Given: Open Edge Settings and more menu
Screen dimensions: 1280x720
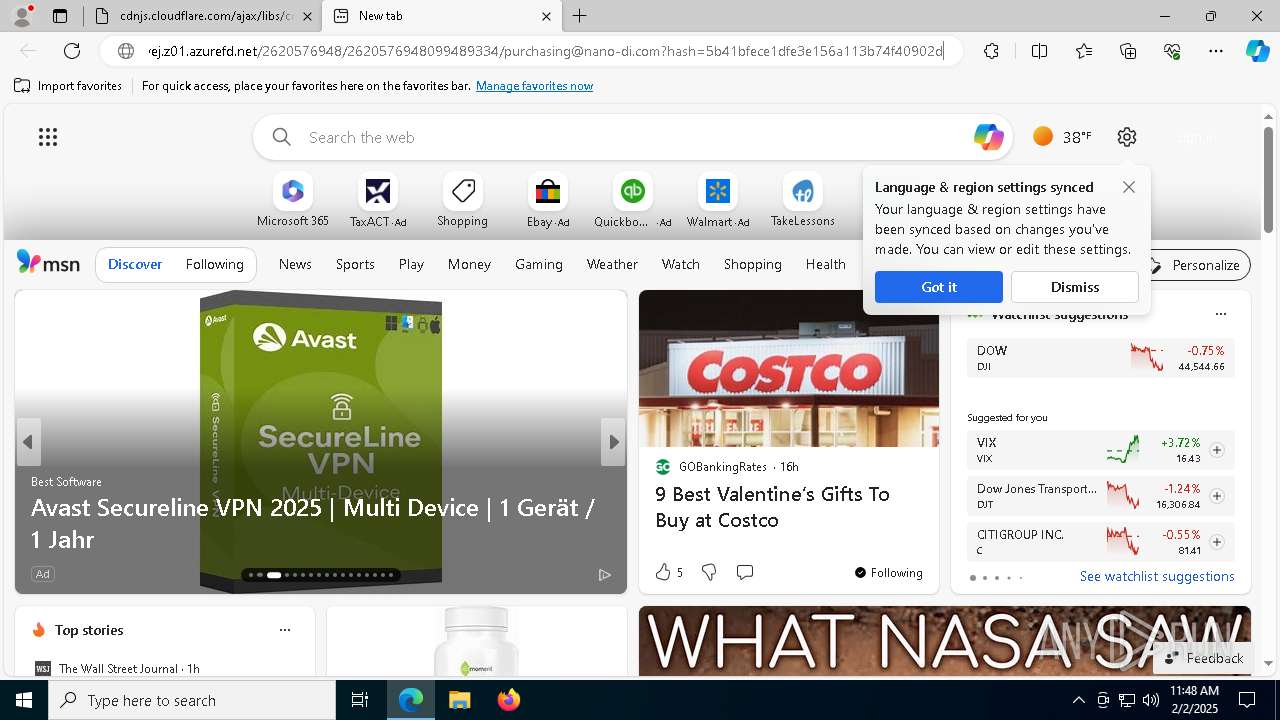Looking at the screenshot, I should tap(1216, 51).
